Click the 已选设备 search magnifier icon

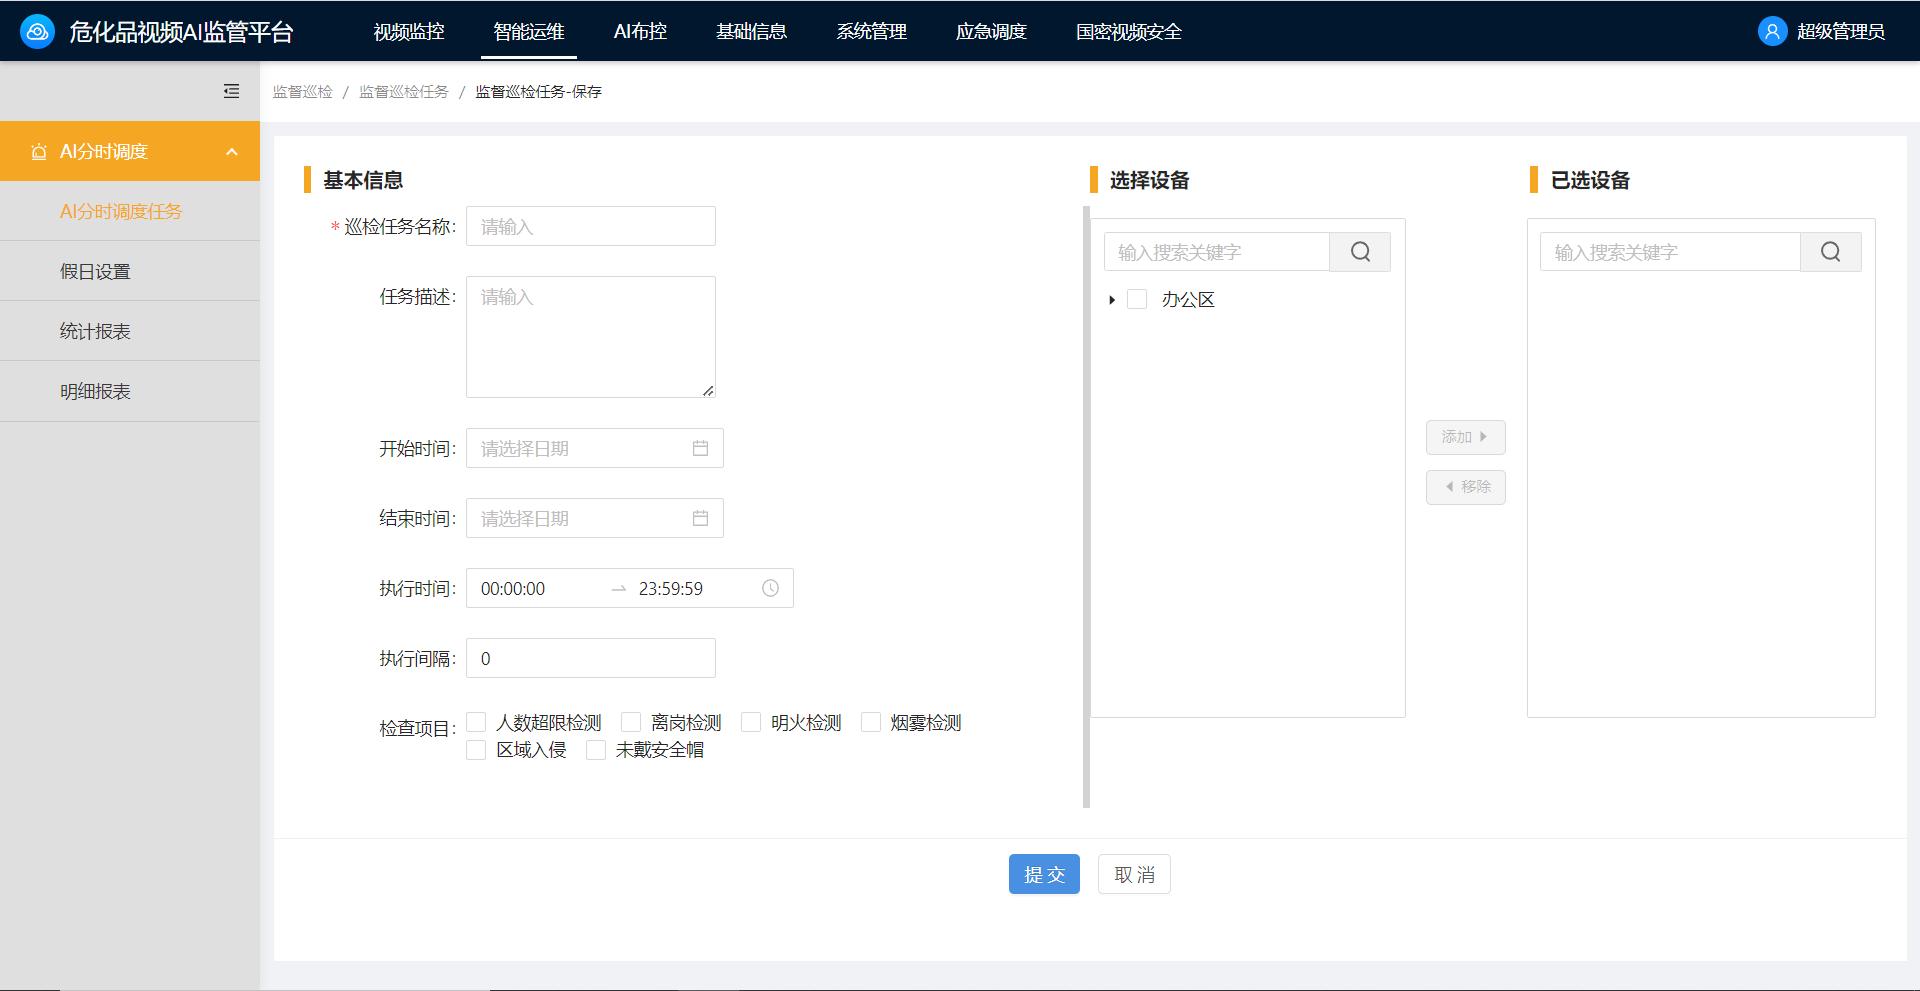[1830, 251]
